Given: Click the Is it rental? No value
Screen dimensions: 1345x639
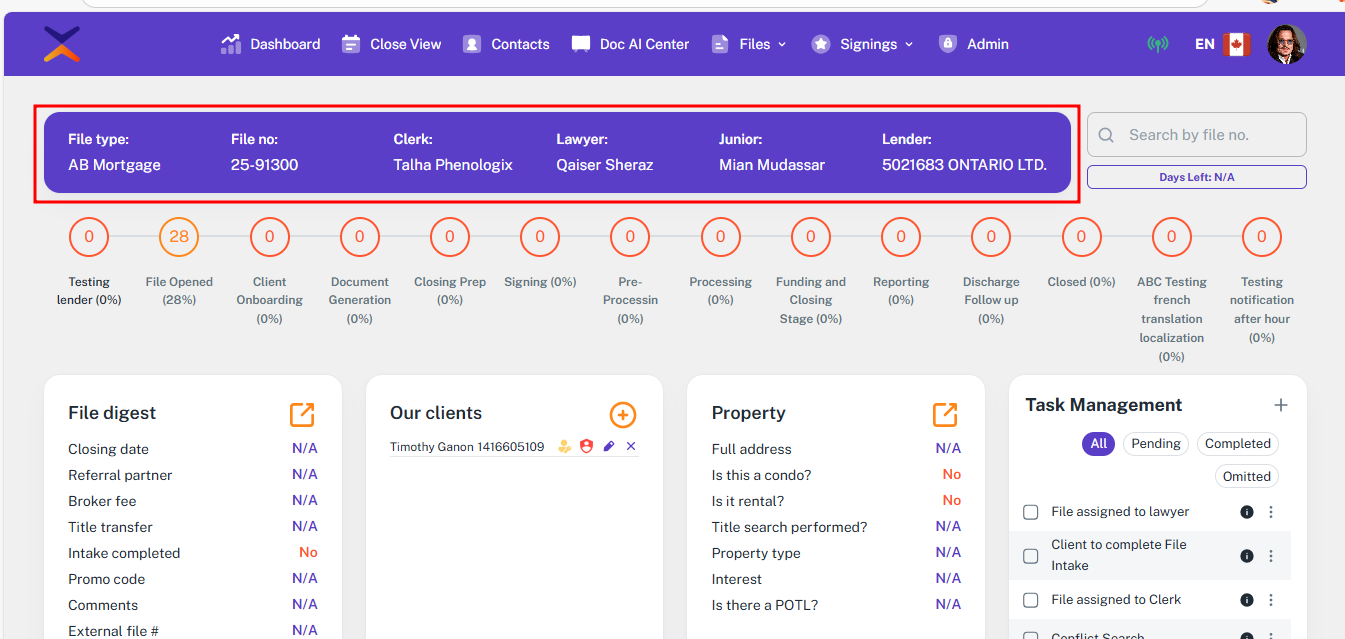Looking at the screenshot, I should [951, 501].
